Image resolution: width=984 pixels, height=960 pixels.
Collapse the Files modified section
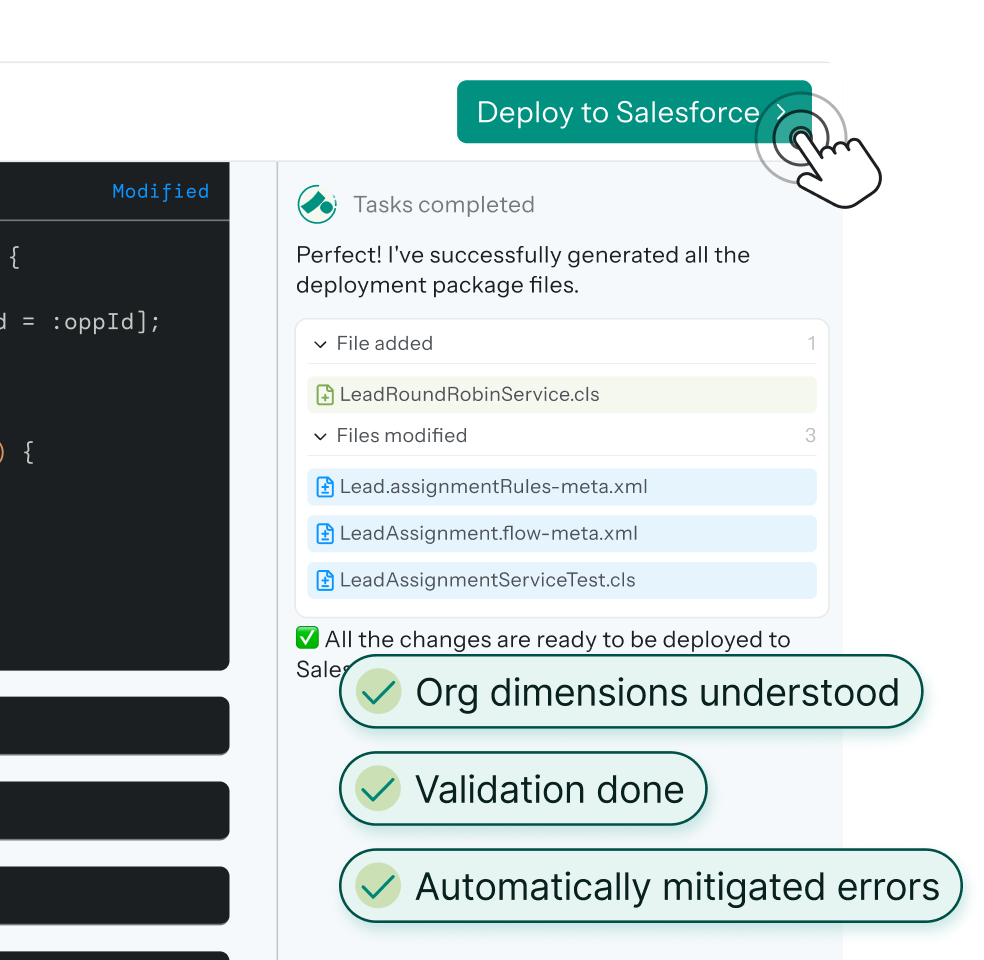coord(320,436)
